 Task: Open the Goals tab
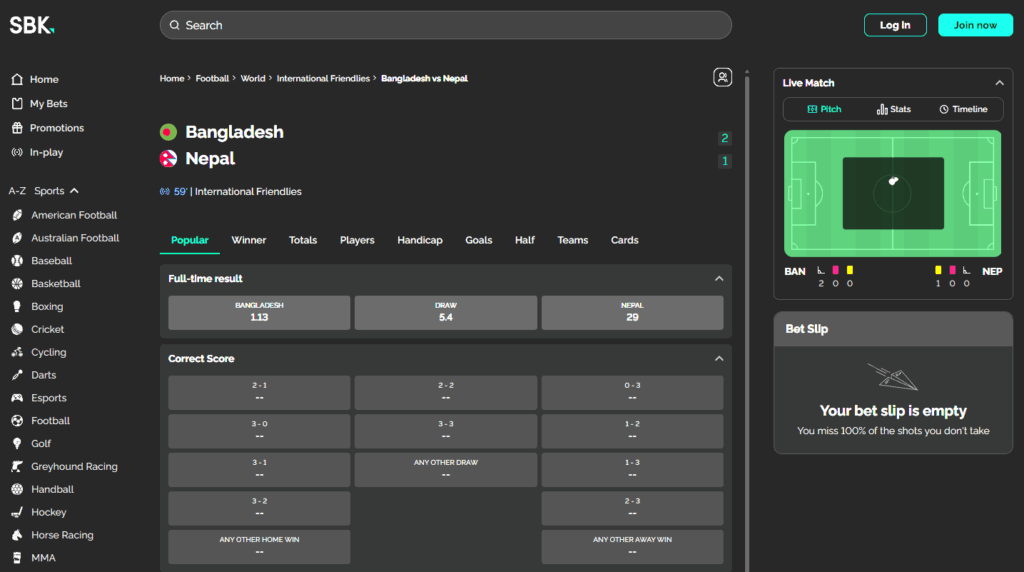pyautogui.click(x=479, y=240)
